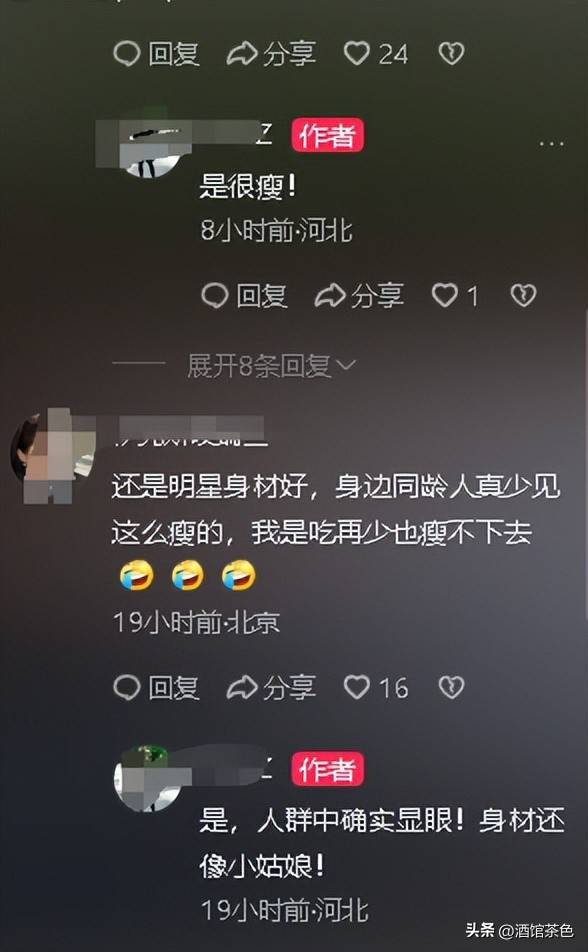Open the author's avatar on '是很瘦!' reply
Screen dimensions: 588x952
[x=151, y=146]
